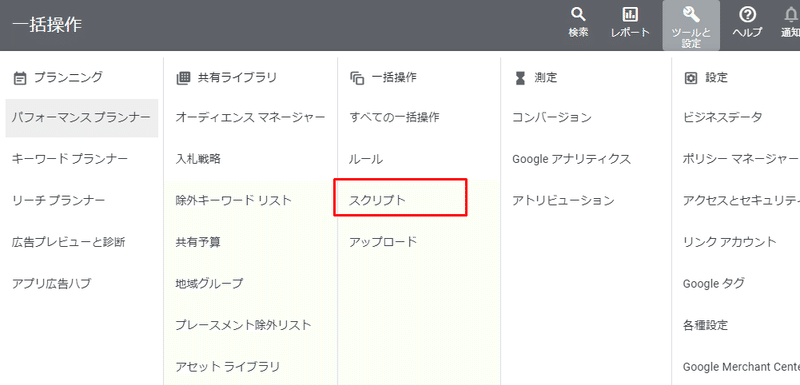Click the 共有ライブラリ column heading text
The height and width of the screenshot is (385, 800).
(237, 78)
